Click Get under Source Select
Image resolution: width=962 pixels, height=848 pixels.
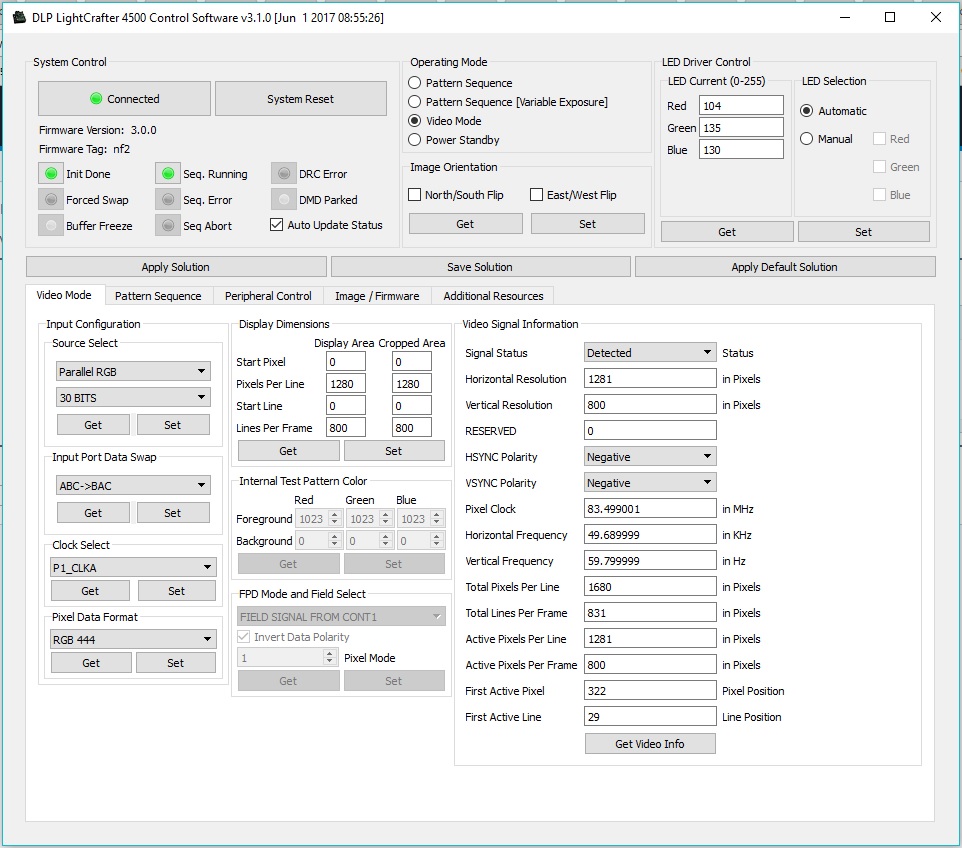(93, 424)
